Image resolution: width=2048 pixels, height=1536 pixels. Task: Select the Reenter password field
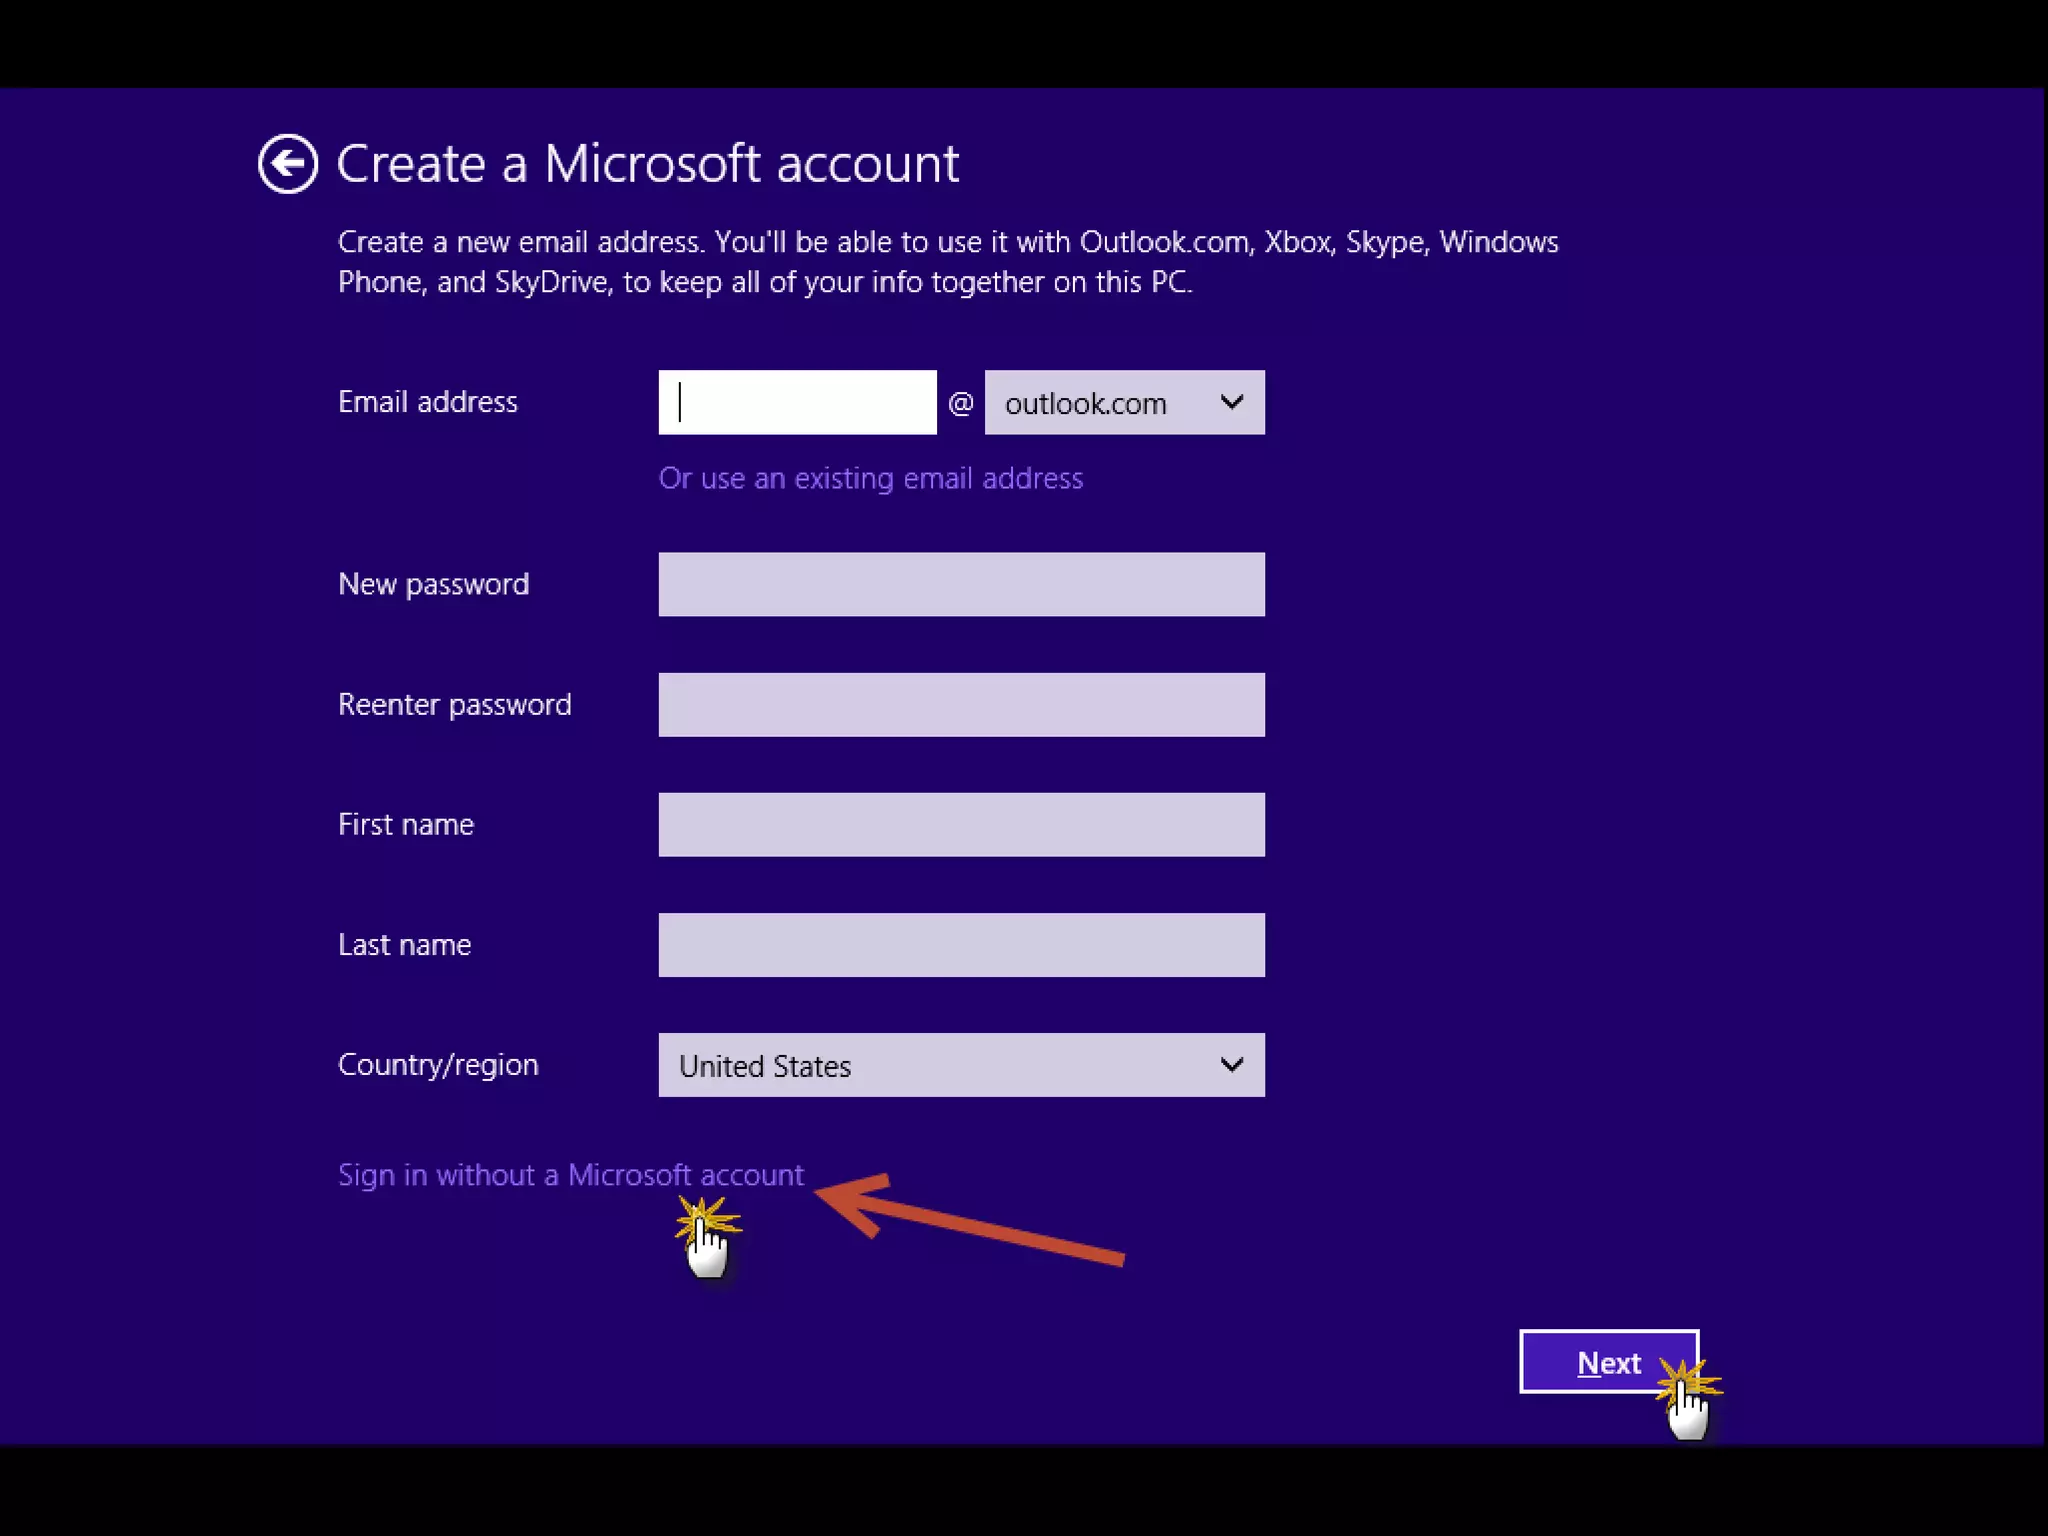click(x=961, y=704)
